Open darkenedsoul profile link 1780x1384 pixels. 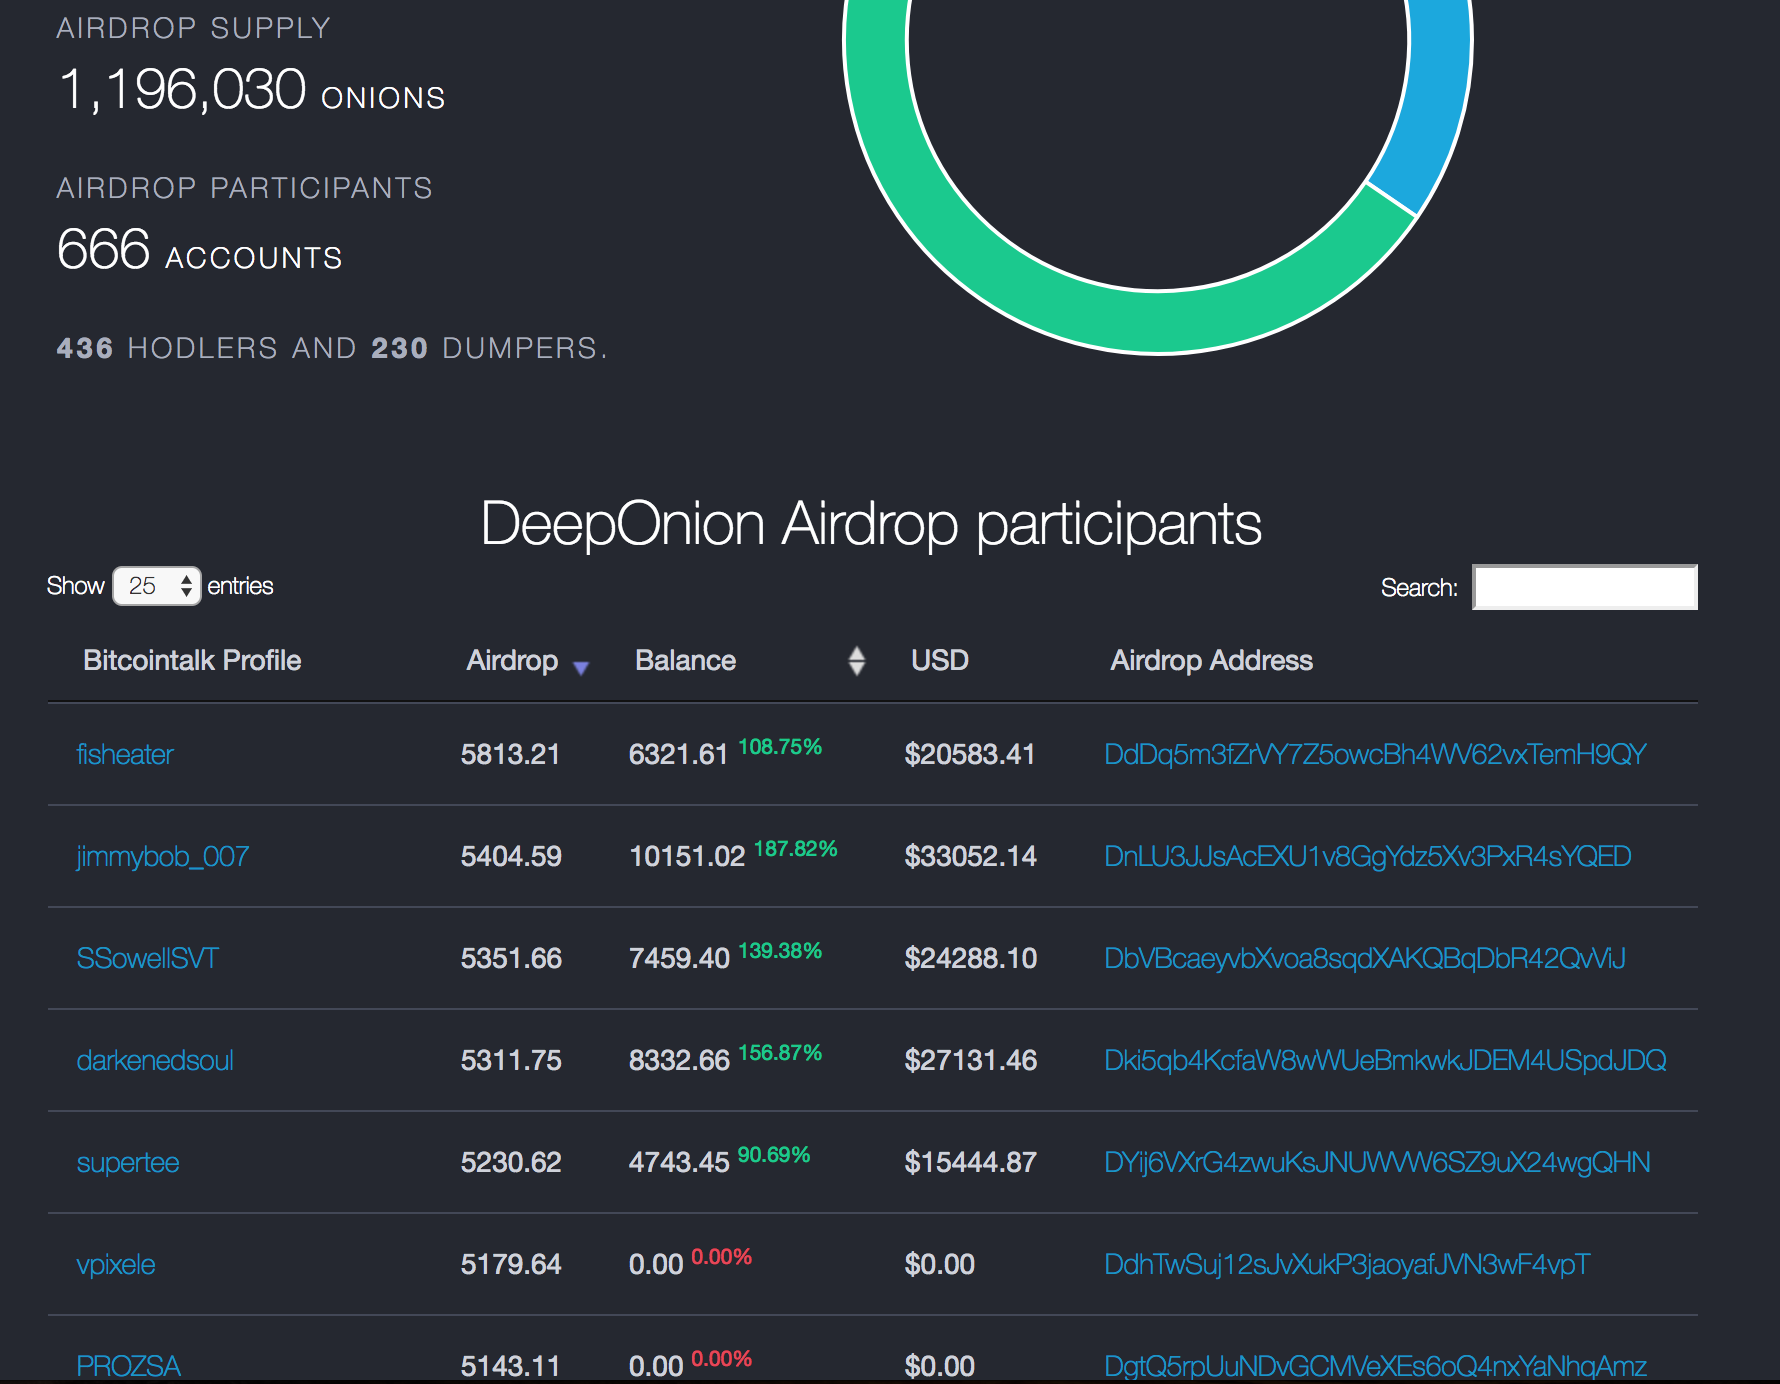[155, 1061]
